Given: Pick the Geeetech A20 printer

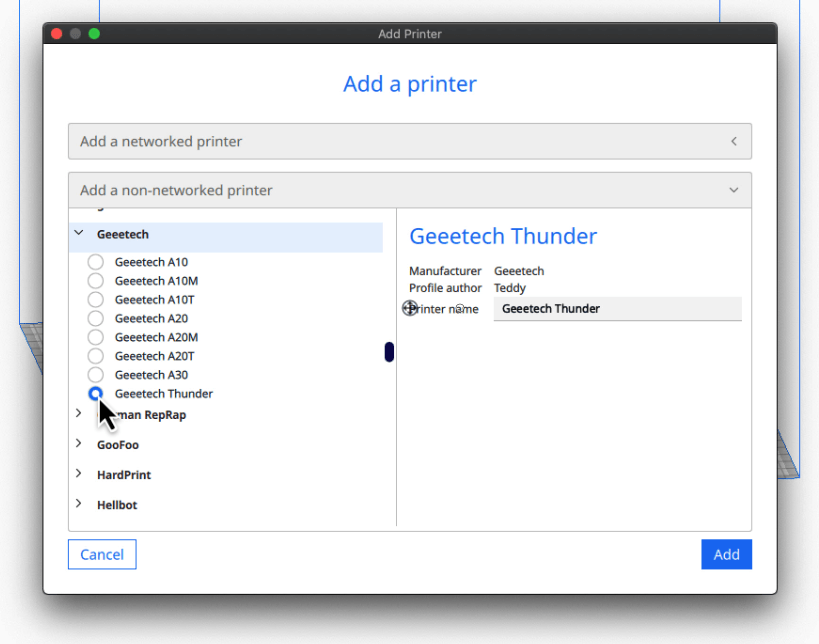Looking at the screenshot, I should tap(95, 319).
